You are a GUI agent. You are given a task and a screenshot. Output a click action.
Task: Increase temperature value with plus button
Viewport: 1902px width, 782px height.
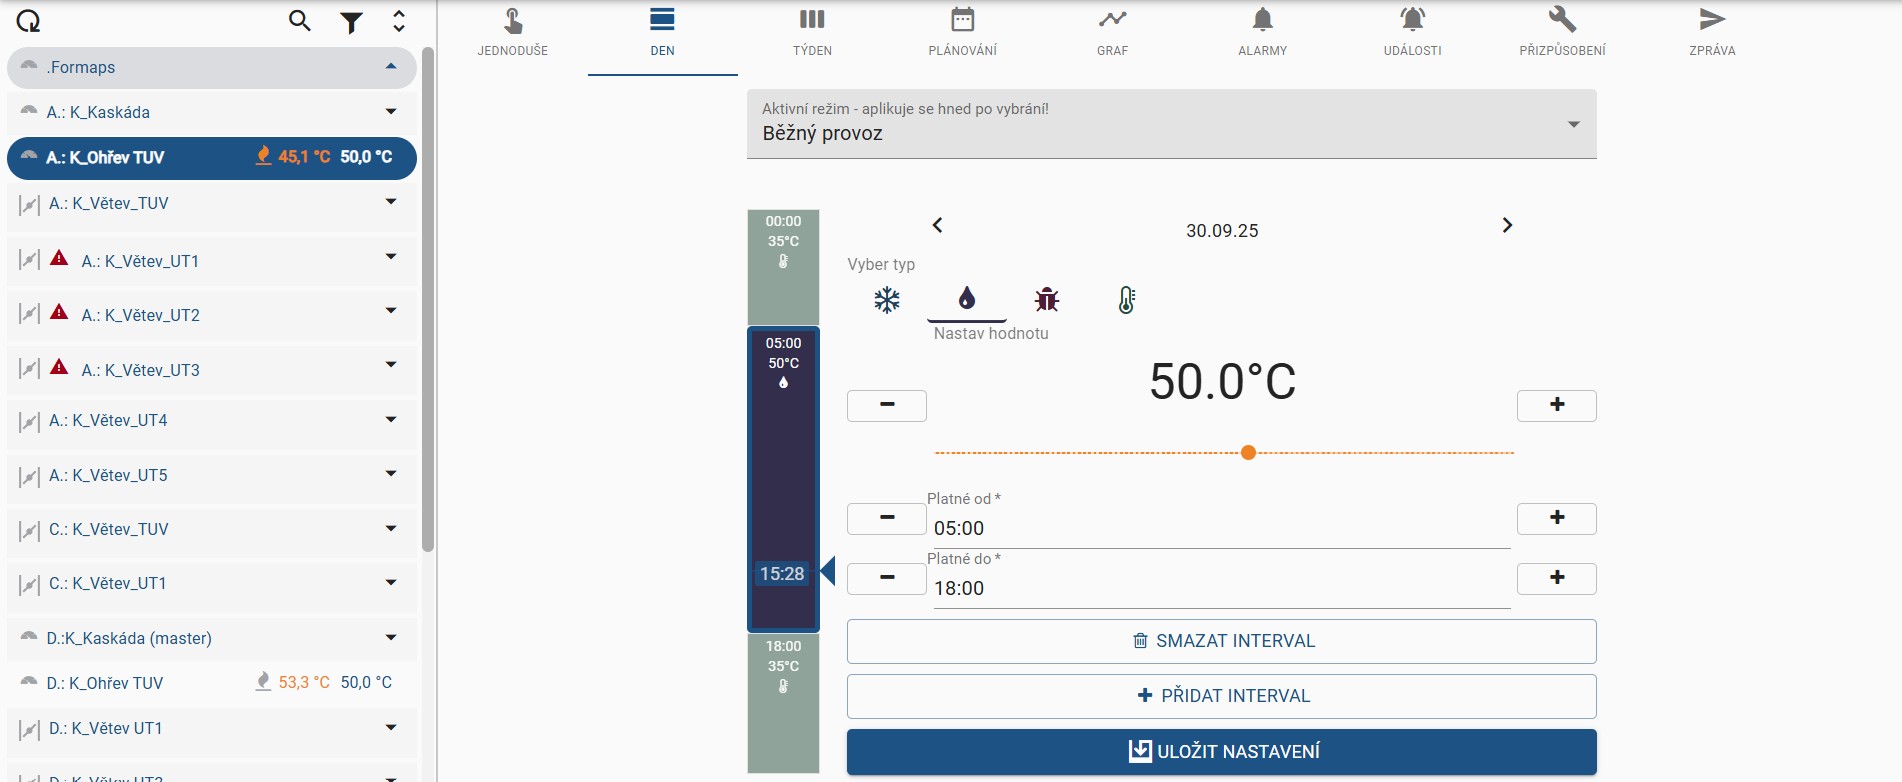point(1556,406)
